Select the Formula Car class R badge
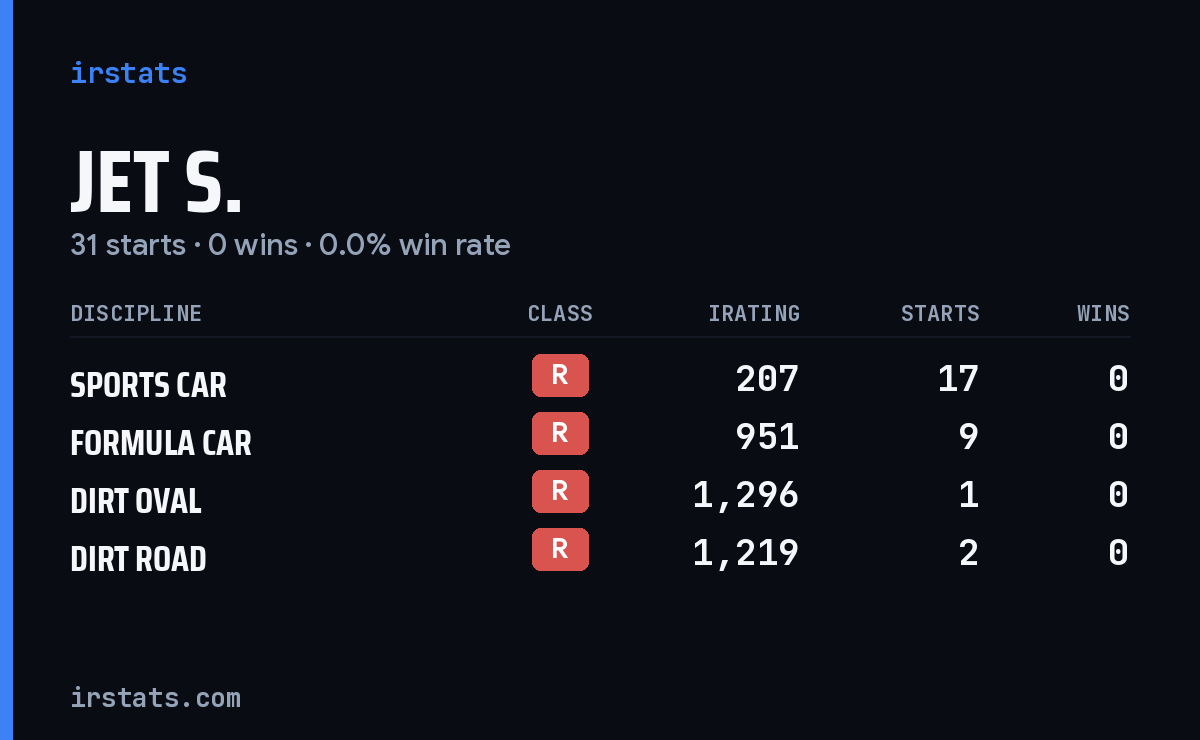This screenshot has height=740, width=1200. click(x=560, y=434)
